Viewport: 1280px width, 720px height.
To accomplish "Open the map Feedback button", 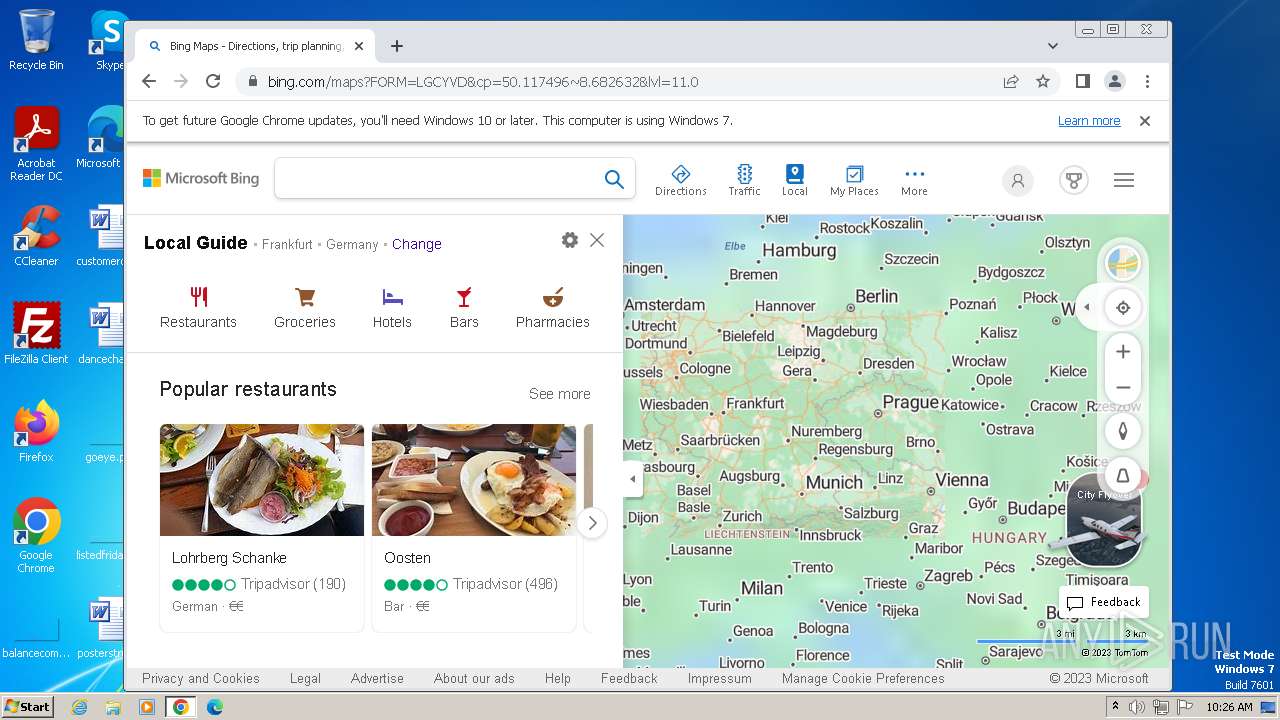I will 1104,602.
